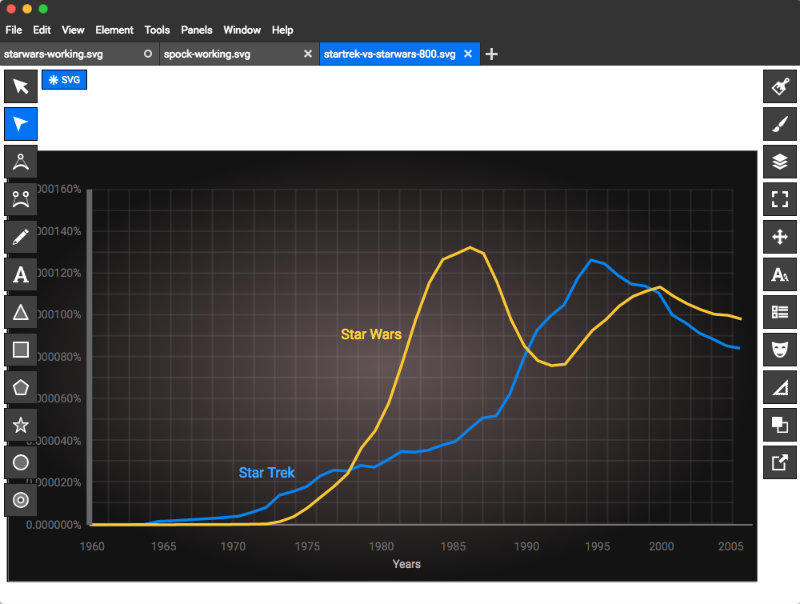Open the Edit menu

42,30
